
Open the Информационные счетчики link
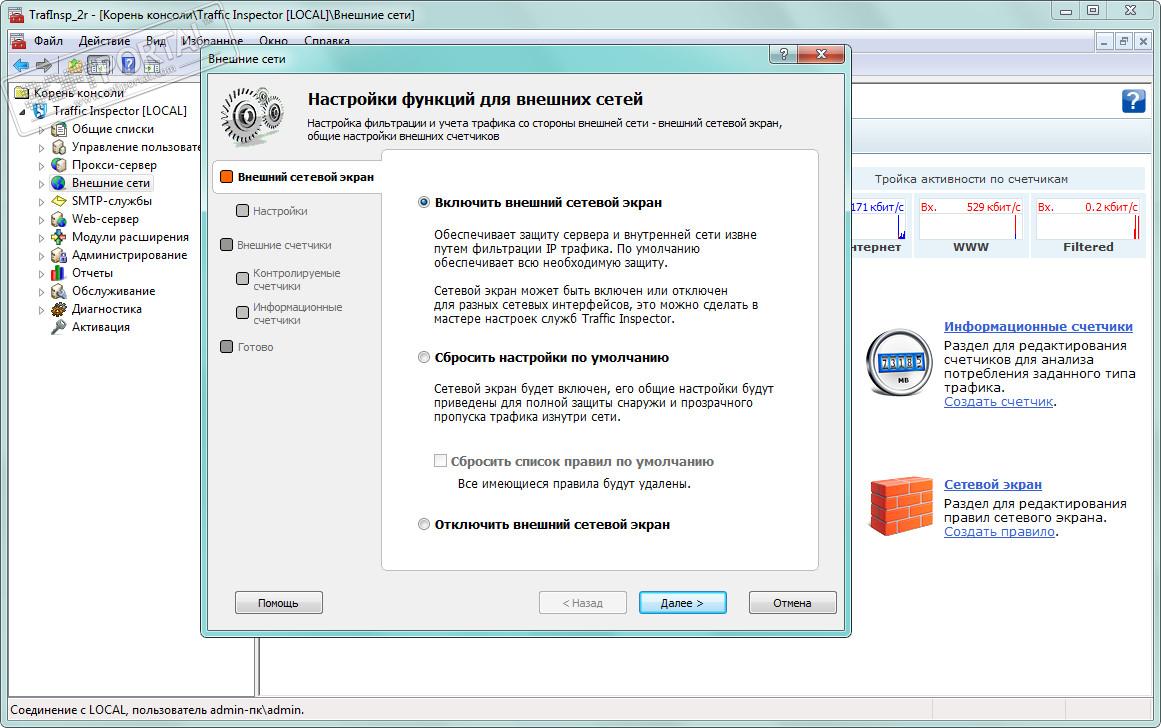[1038, 327]
